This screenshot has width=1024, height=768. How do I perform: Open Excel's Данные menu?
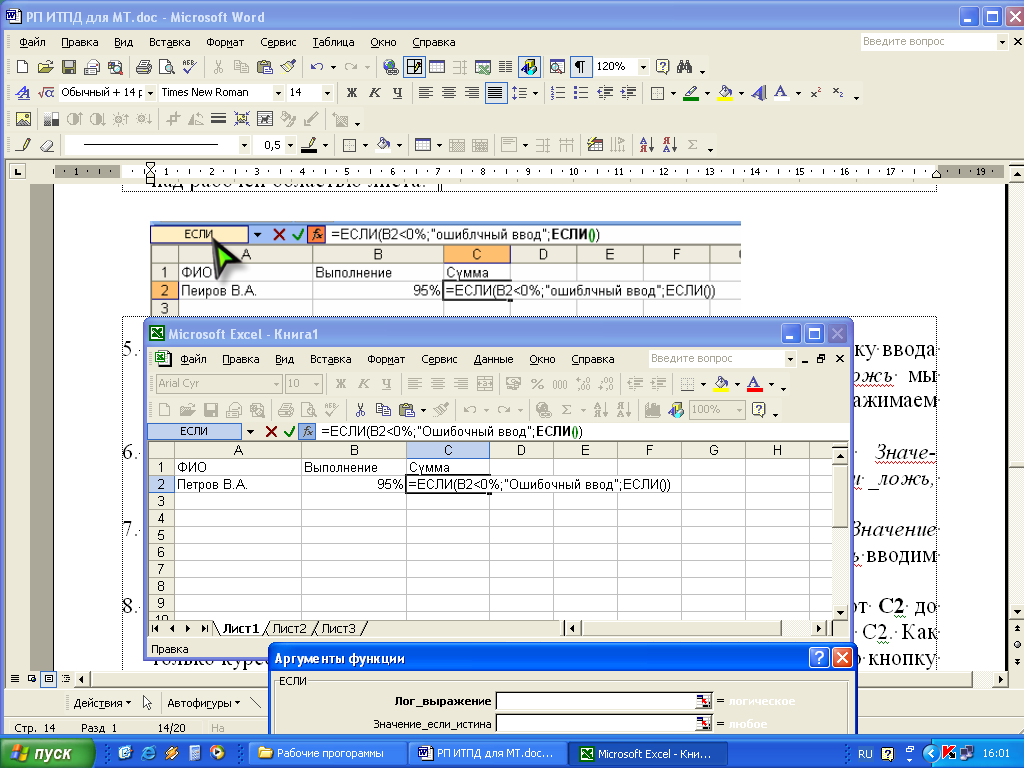(493, 359)
